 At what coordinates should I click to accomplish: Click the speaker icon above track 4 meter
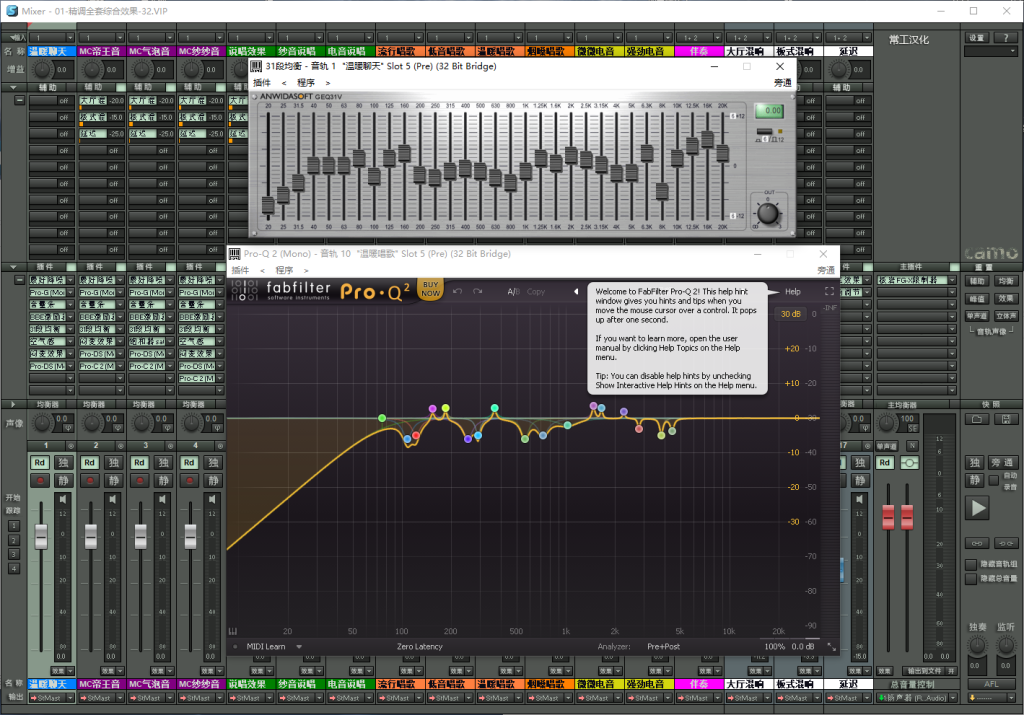click(x=212, y=500)
